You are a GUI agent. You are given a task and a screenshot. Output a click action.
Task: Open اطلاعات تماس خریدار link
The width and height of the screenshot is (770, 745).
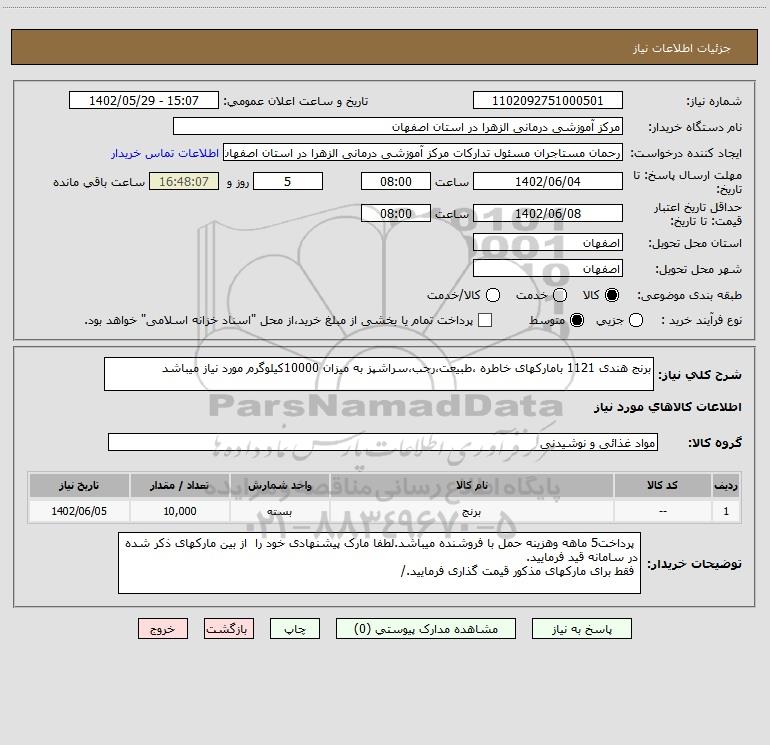165,153
